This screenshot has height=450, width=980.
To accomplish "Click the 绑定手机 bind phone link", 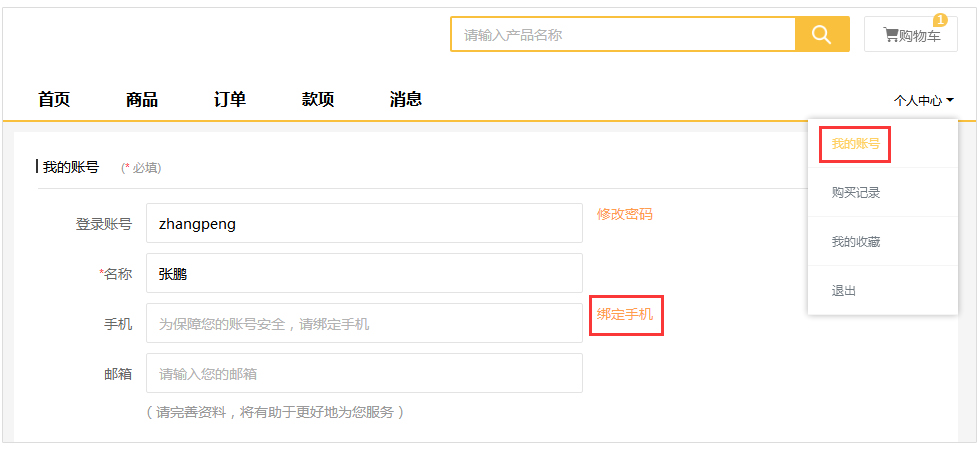I will tap(624, 314).
